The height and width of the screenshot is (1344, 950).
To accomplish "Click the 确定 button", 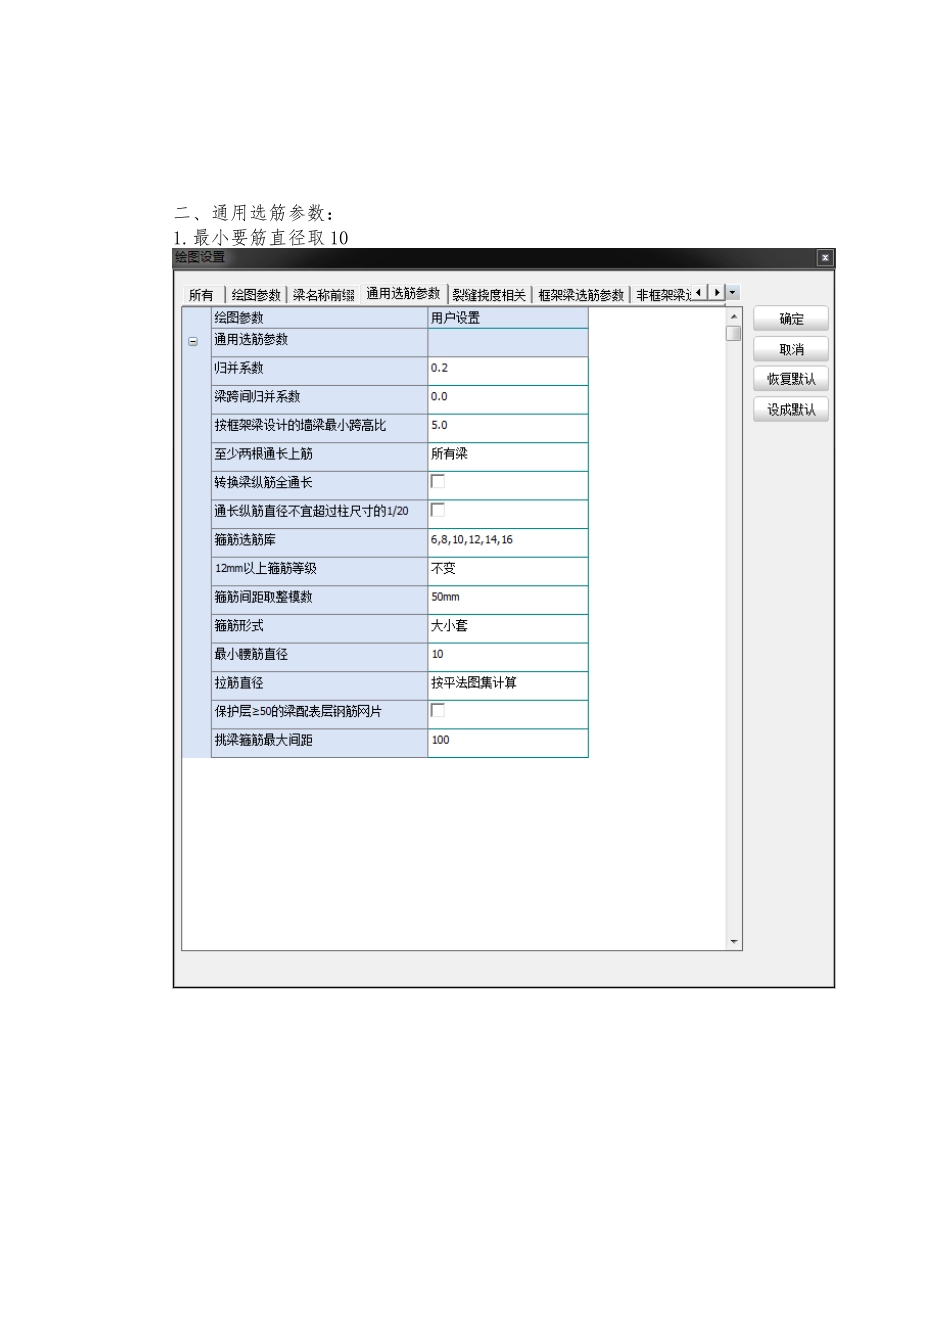I will [x=791, y=319].
